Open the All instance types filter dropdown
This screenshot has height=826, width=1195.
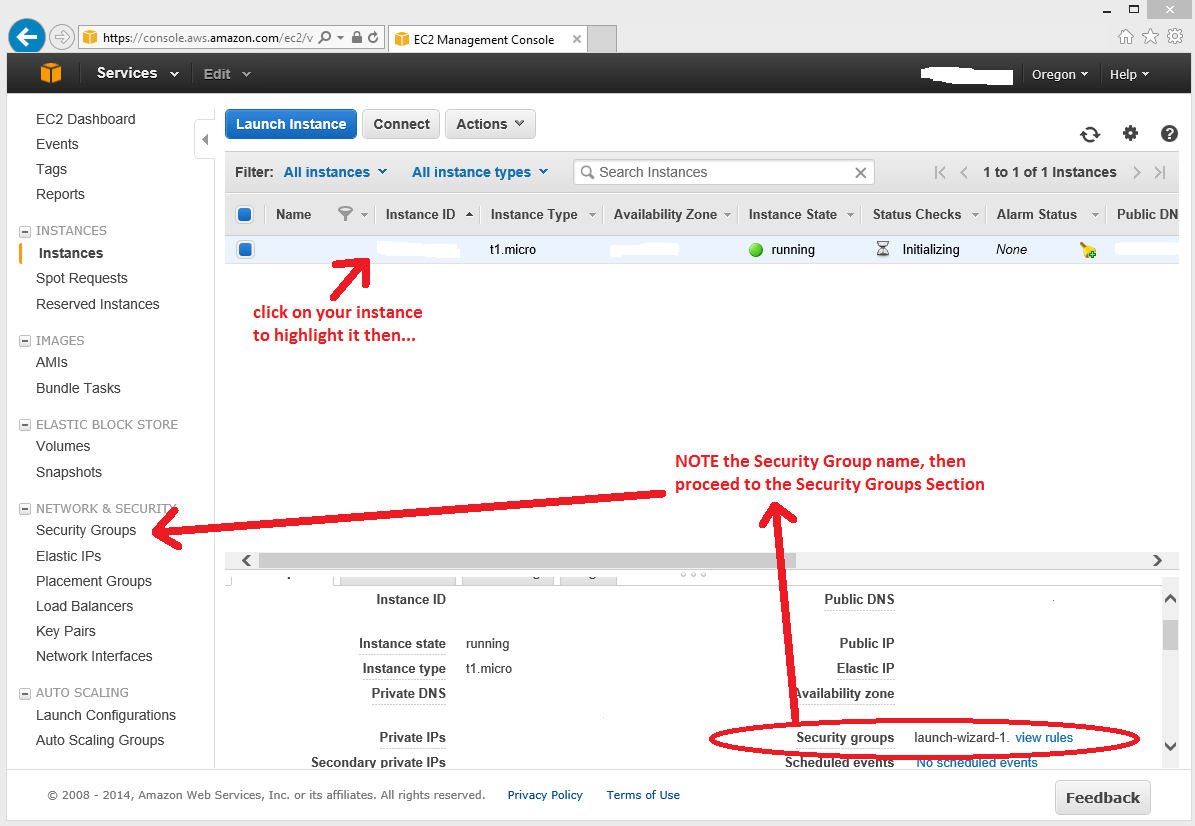(x=480, y=172)
